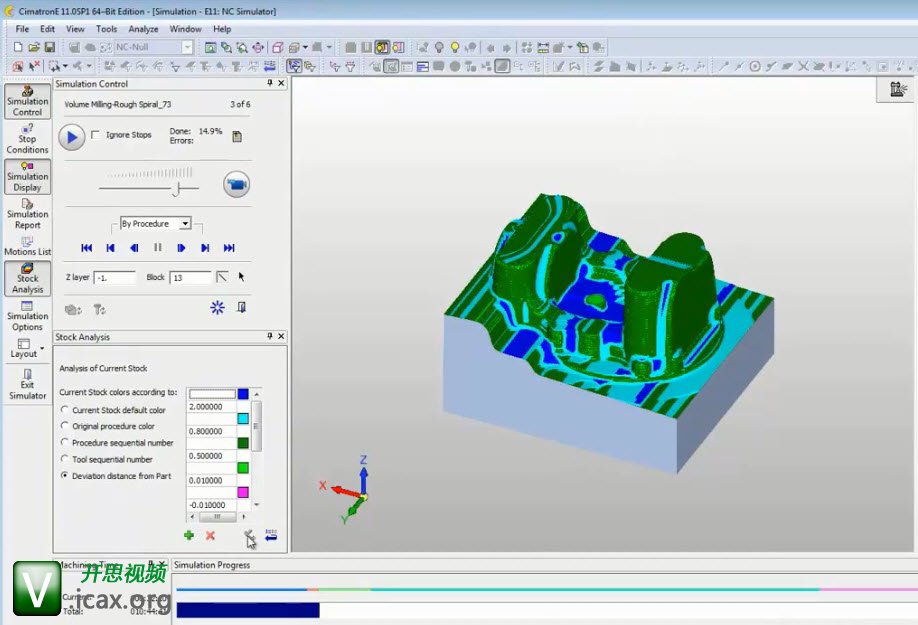This screenshot has height=625, width=918.
Task: Open the Tools menu
Action: pyautogui.click(x=106, y=29)
